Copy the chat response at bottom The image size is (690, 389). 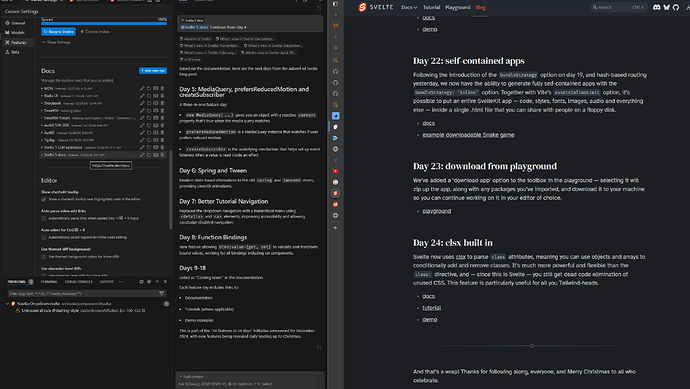pos(319,347)
